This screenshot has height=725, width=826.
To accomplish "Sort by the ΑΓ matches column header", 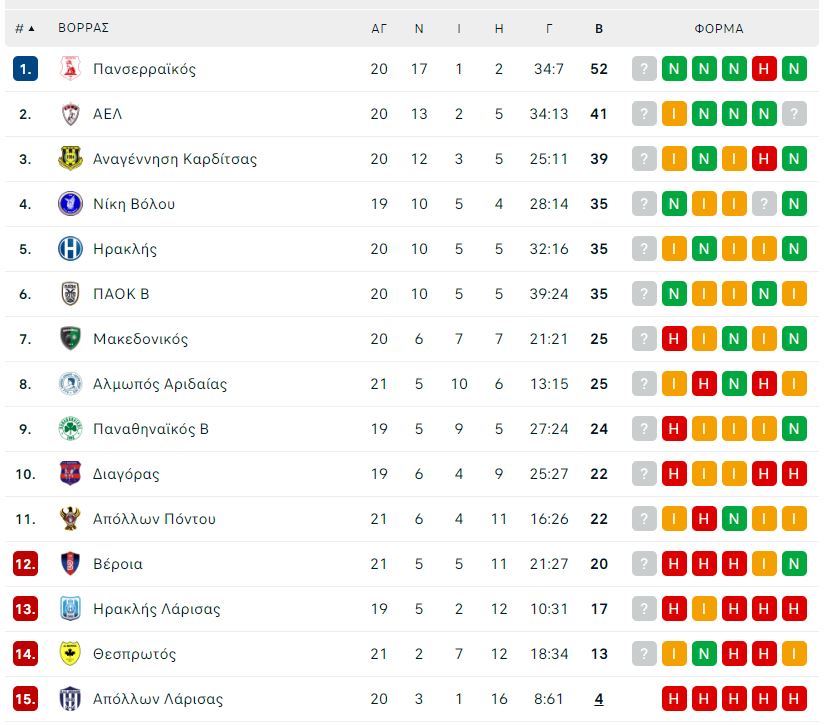I will point(379,29).
